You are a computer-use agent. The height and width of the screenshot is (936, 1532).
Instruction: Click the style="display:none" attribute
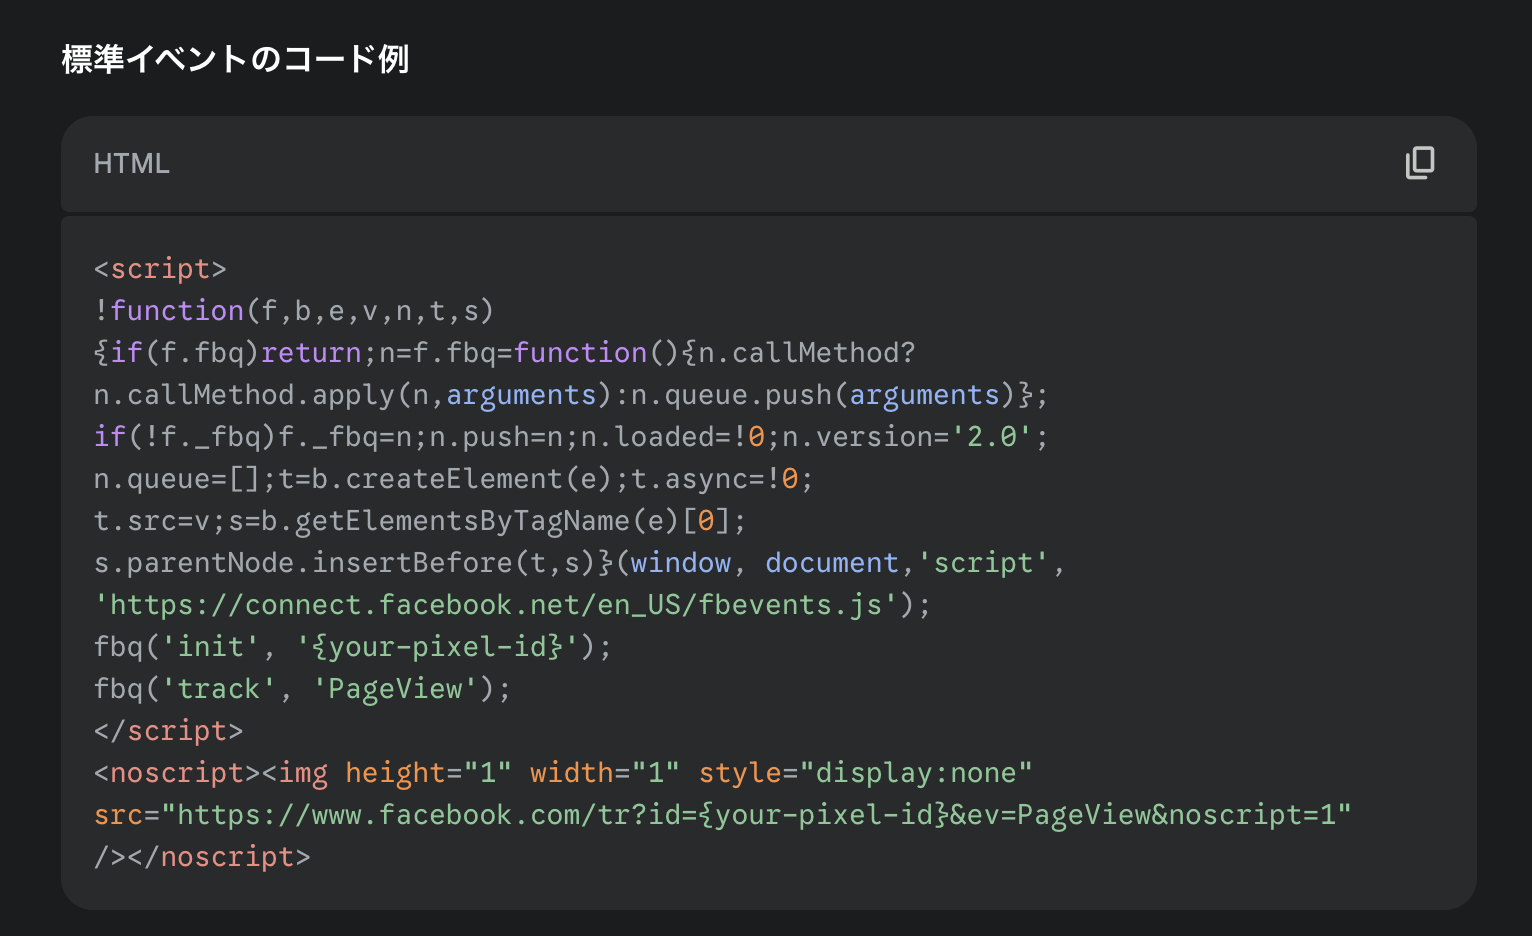[865, 773]
